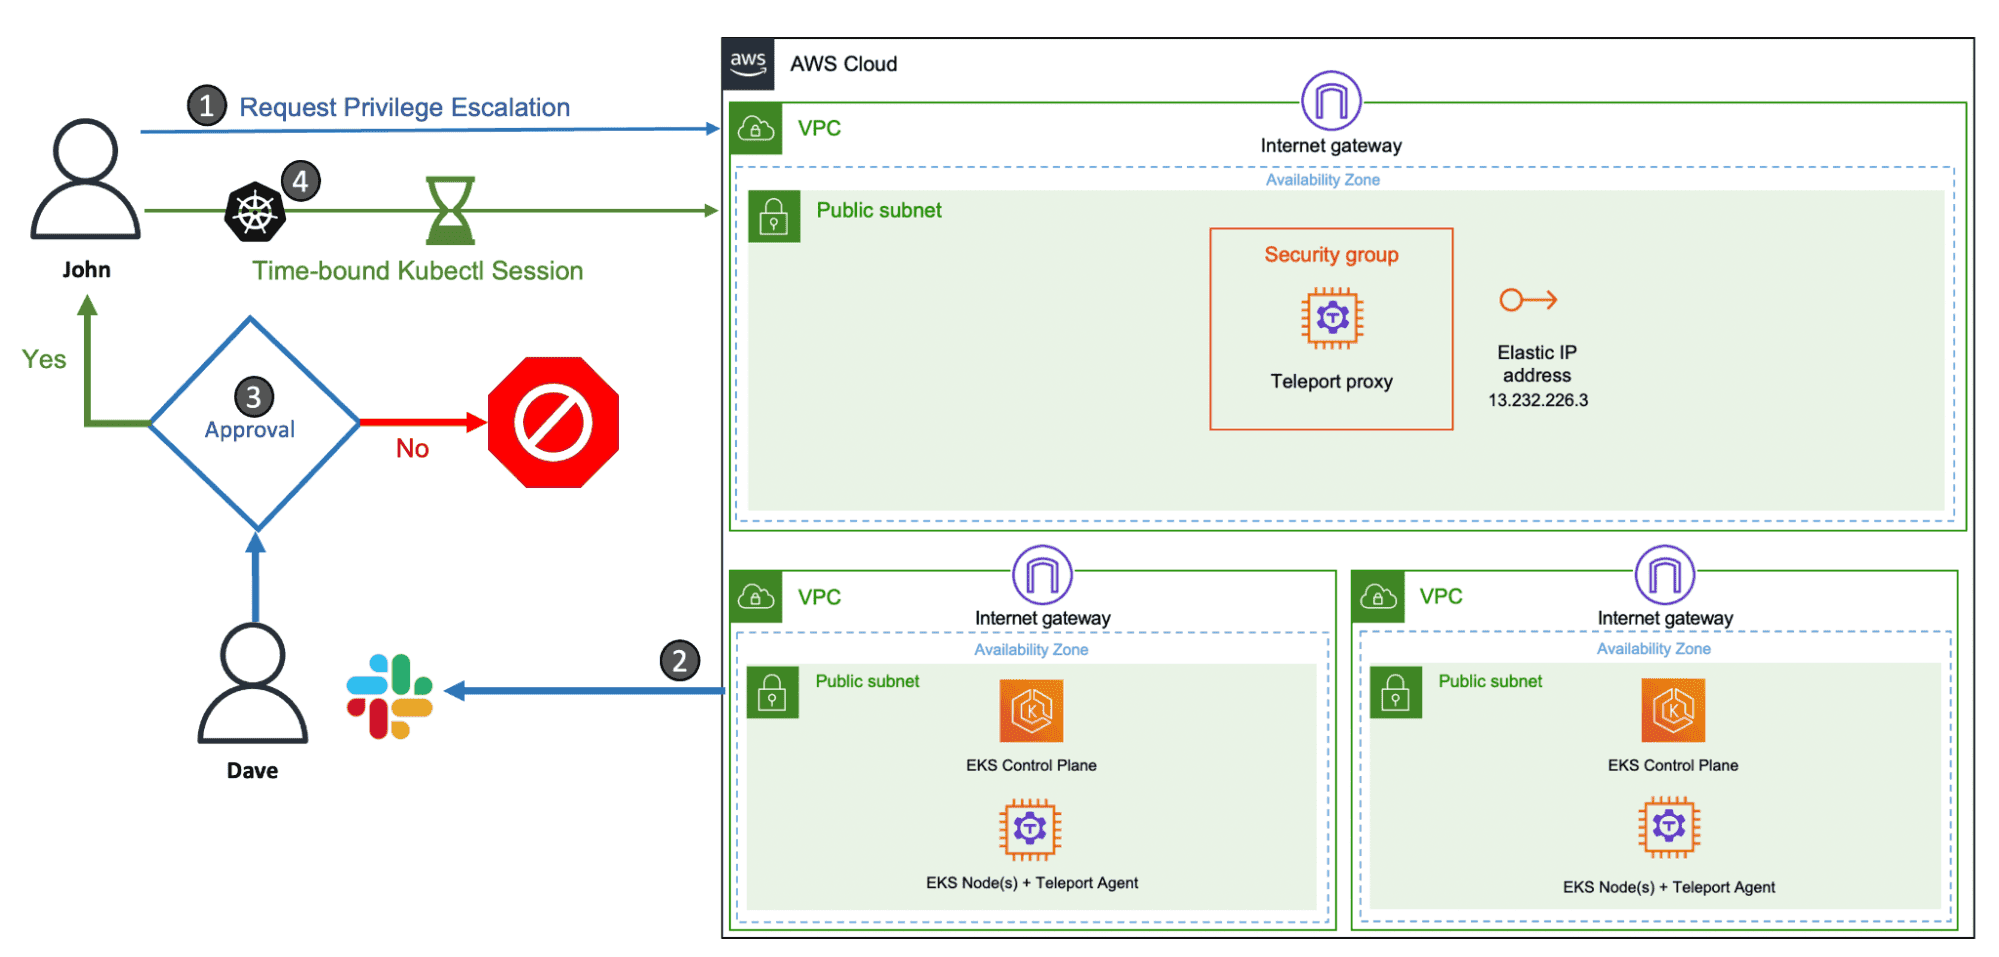1999x957 pixels.
Task: Click the top 'Availability Zone' label
Action: coord(1323,180)
